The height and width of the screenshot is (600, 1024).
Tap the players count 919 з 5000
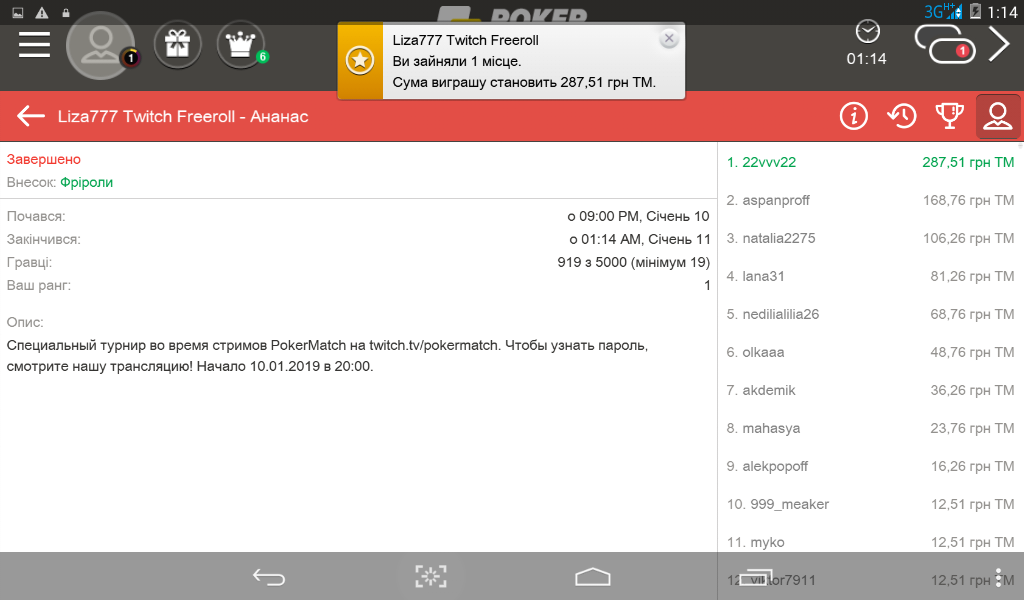(633, 262)
